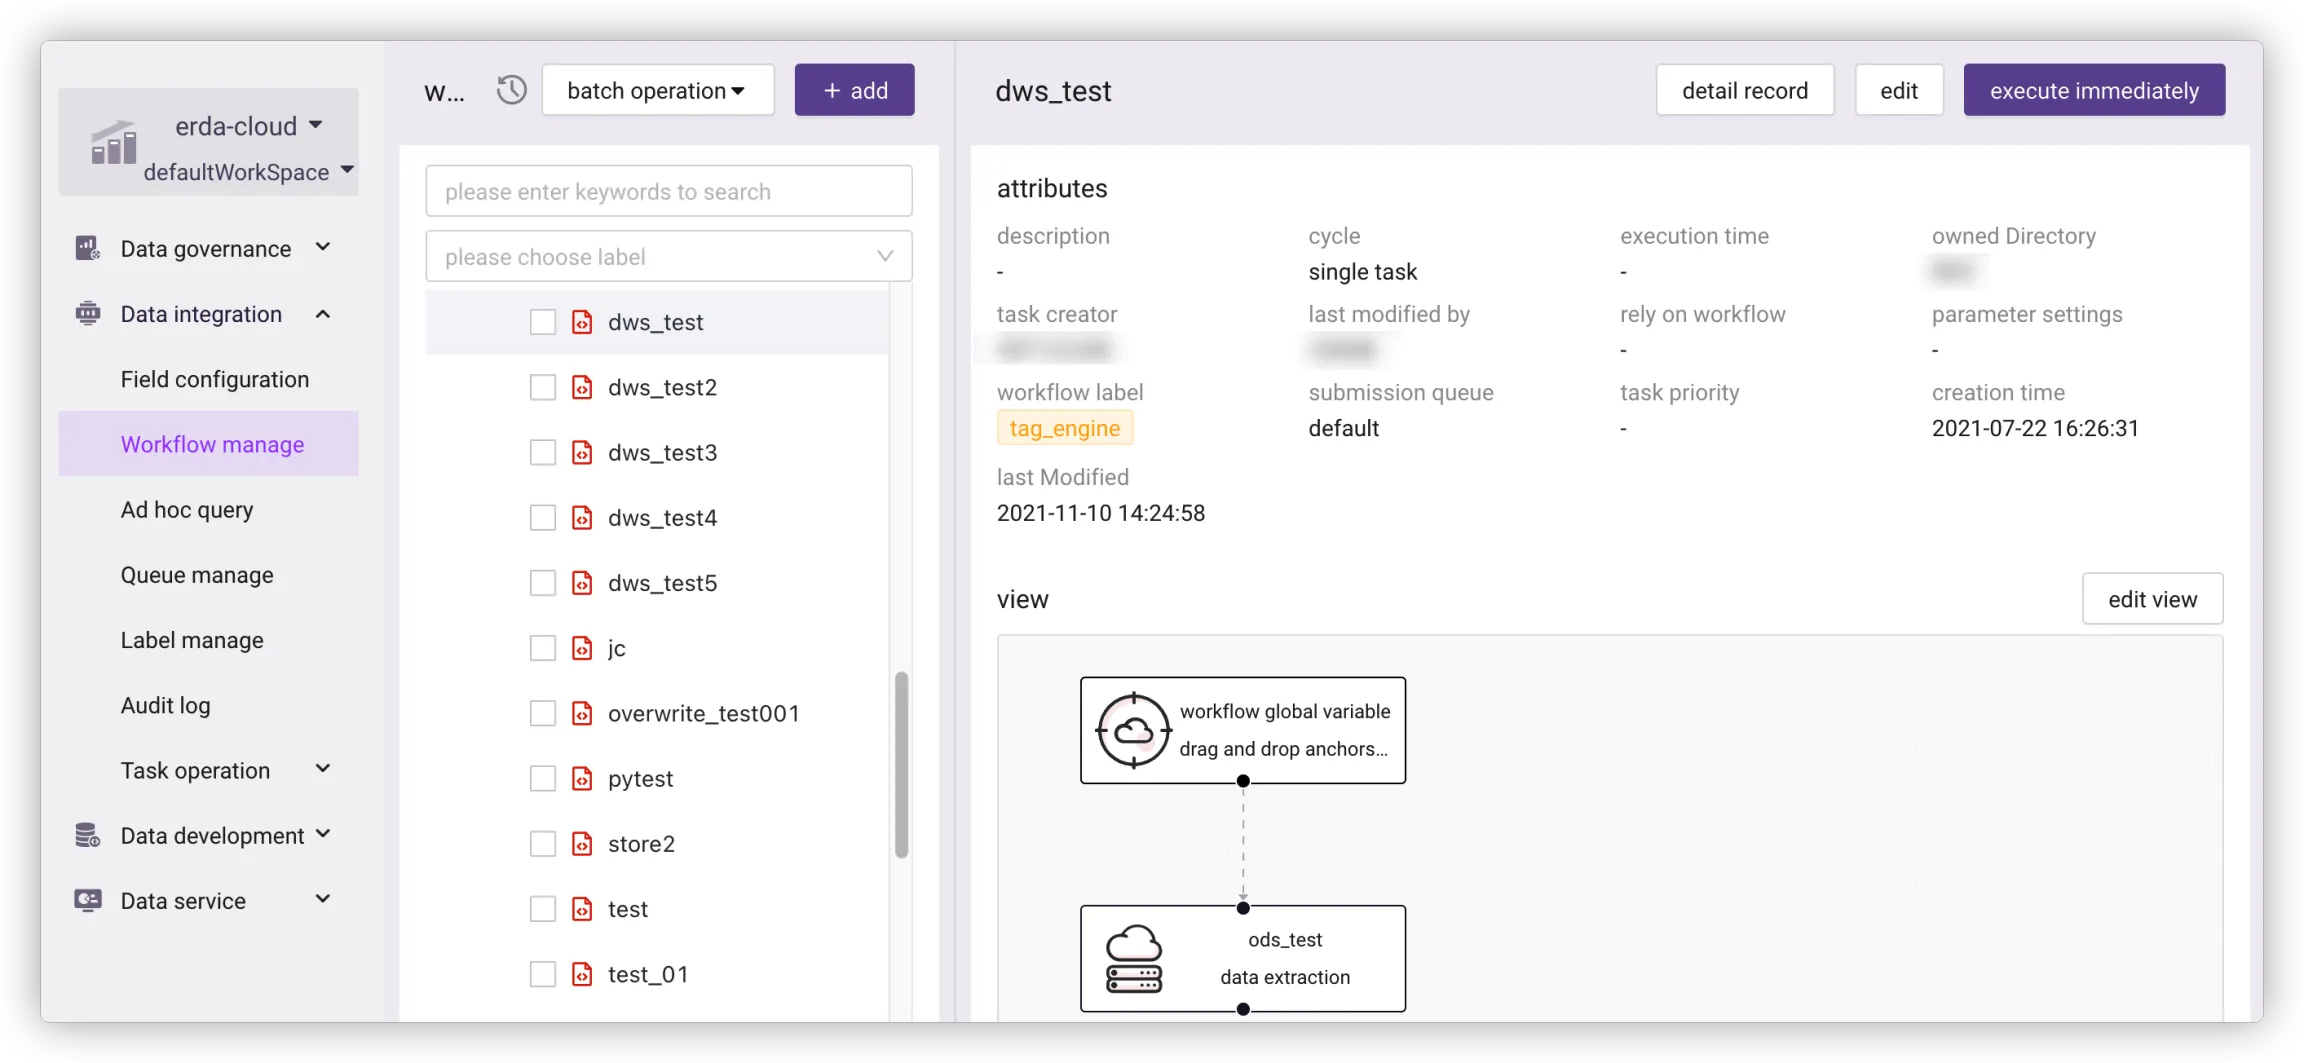This screenshot has width=2304, height=1063.
Task: Click the Data service sidebar icon
Action: (88, 900)
